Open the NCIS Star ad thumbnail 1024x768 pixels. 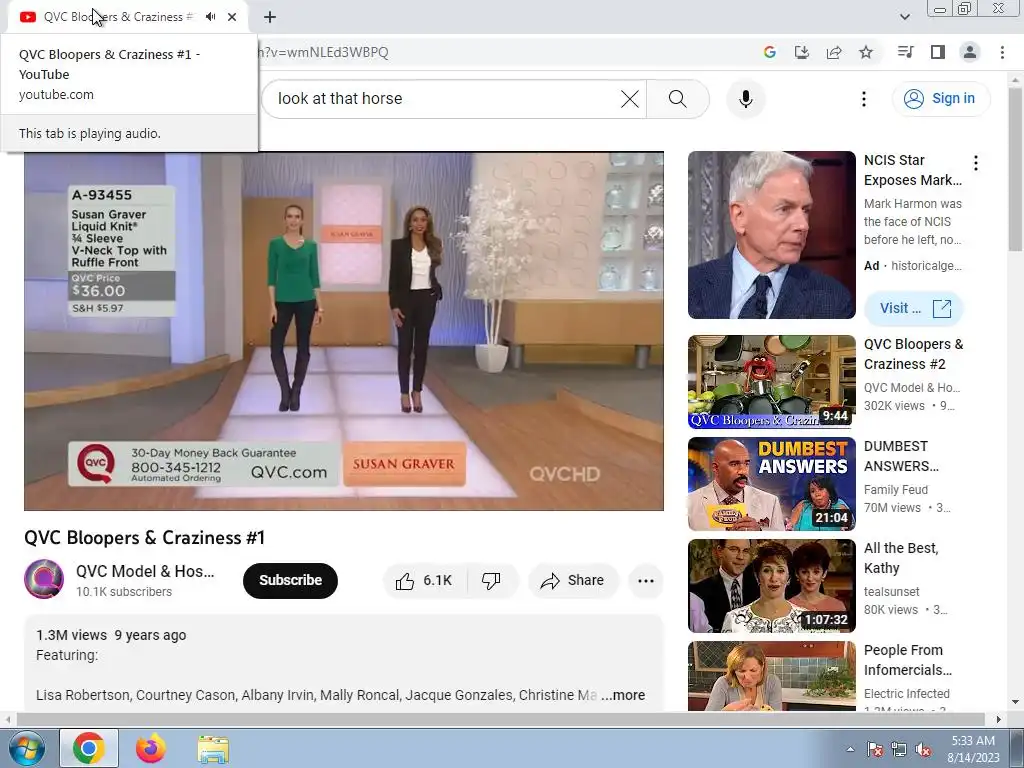coord(771,235)
